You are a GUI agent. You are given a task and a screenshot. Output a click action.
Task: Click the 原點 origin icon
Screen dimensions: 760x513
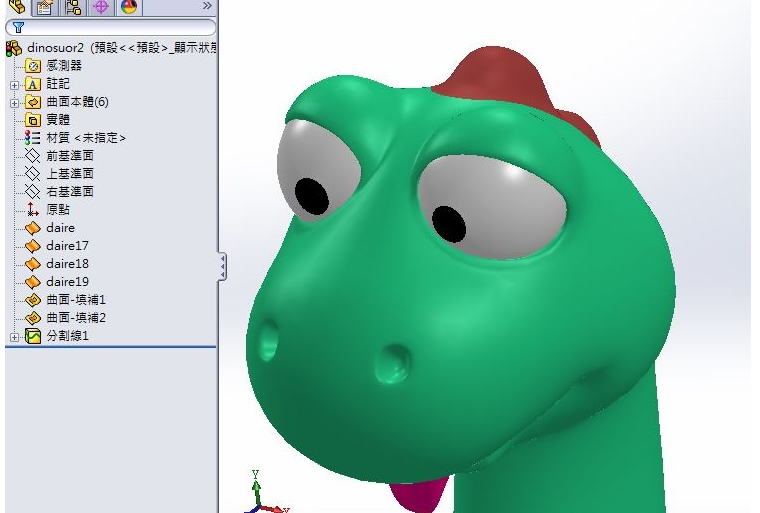pyautogui.click(x=32, y=209)
